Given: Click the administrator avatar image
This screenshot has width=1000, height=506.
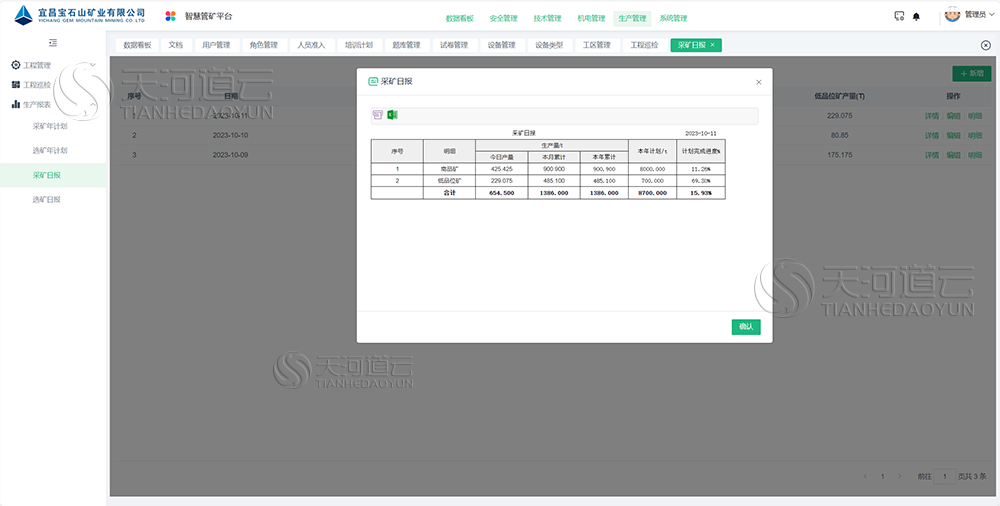Looking at the screenshot, I should [952, 14].
